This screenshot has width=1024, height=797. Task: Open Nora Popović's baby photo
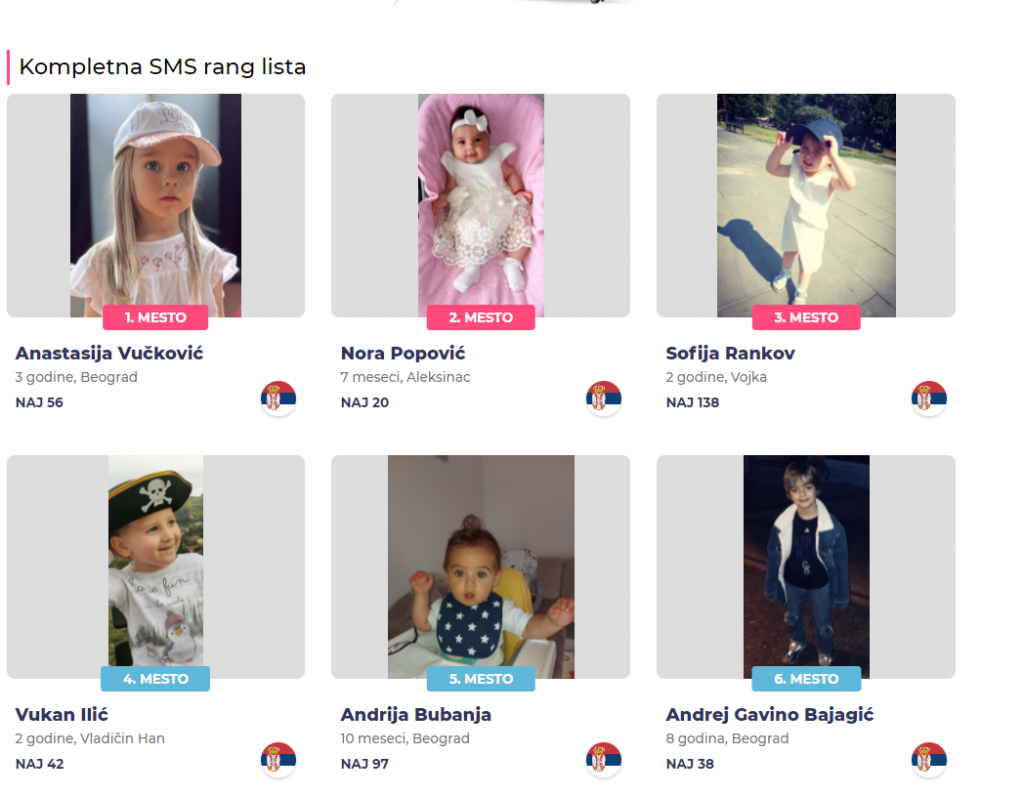point(481,205)
